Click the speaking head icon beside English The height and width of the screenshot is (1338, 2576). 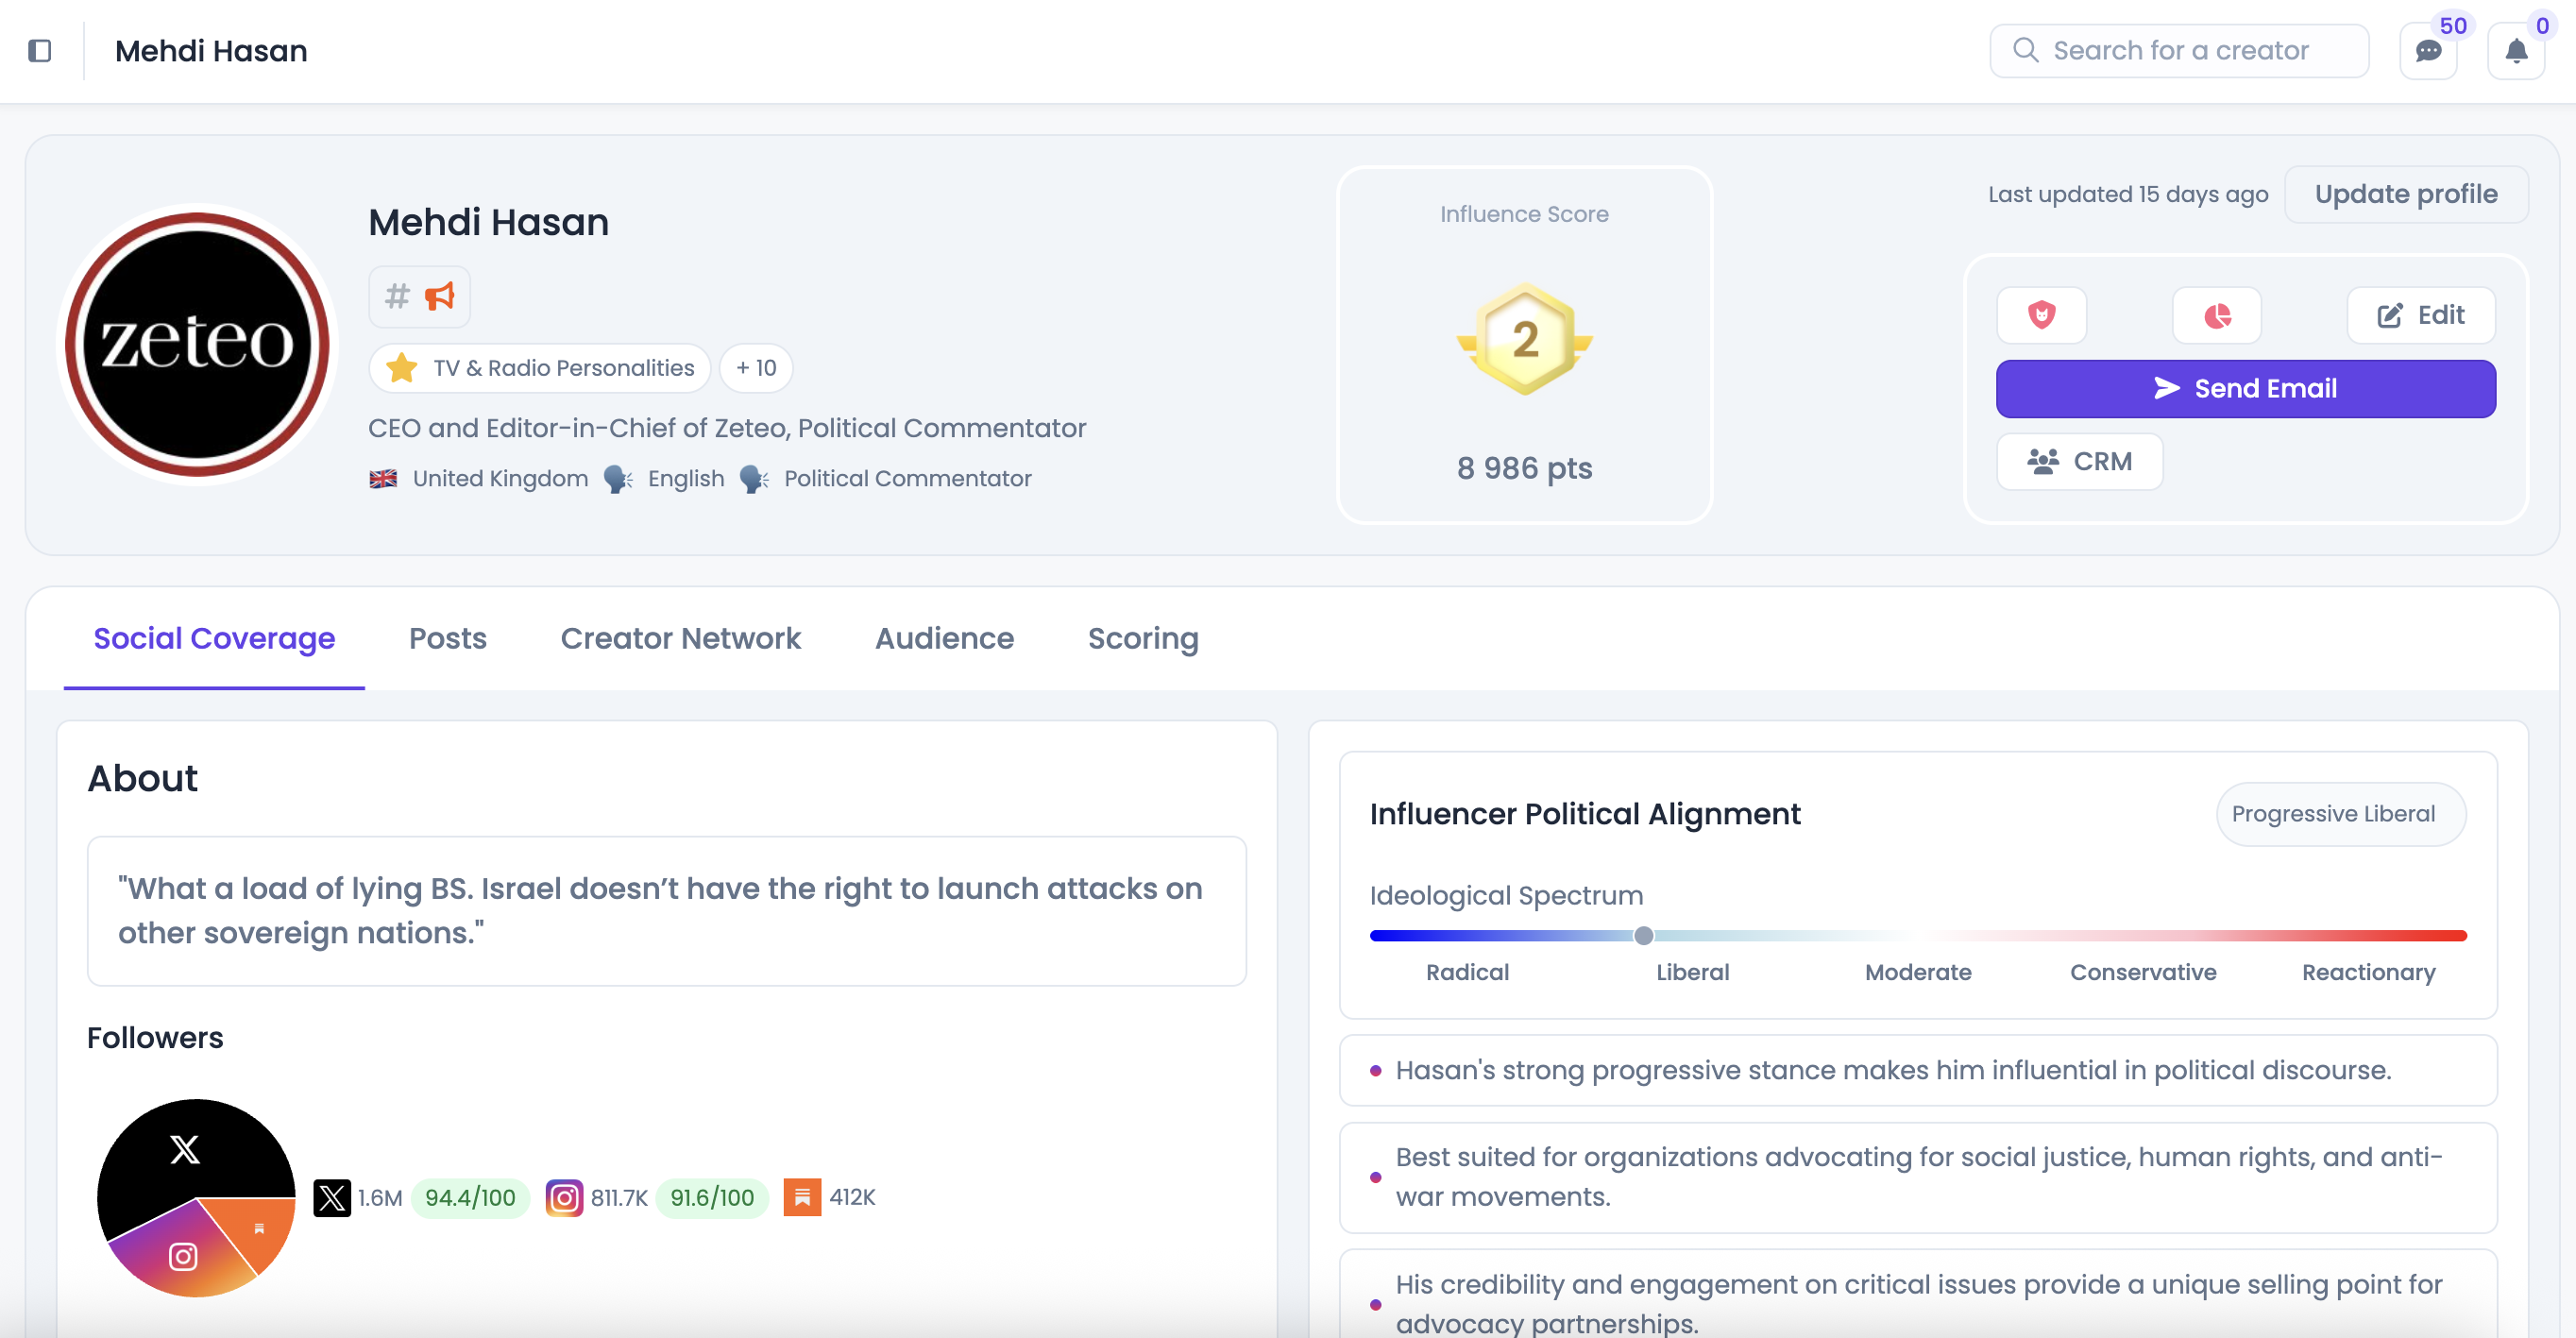click(618, 479)
